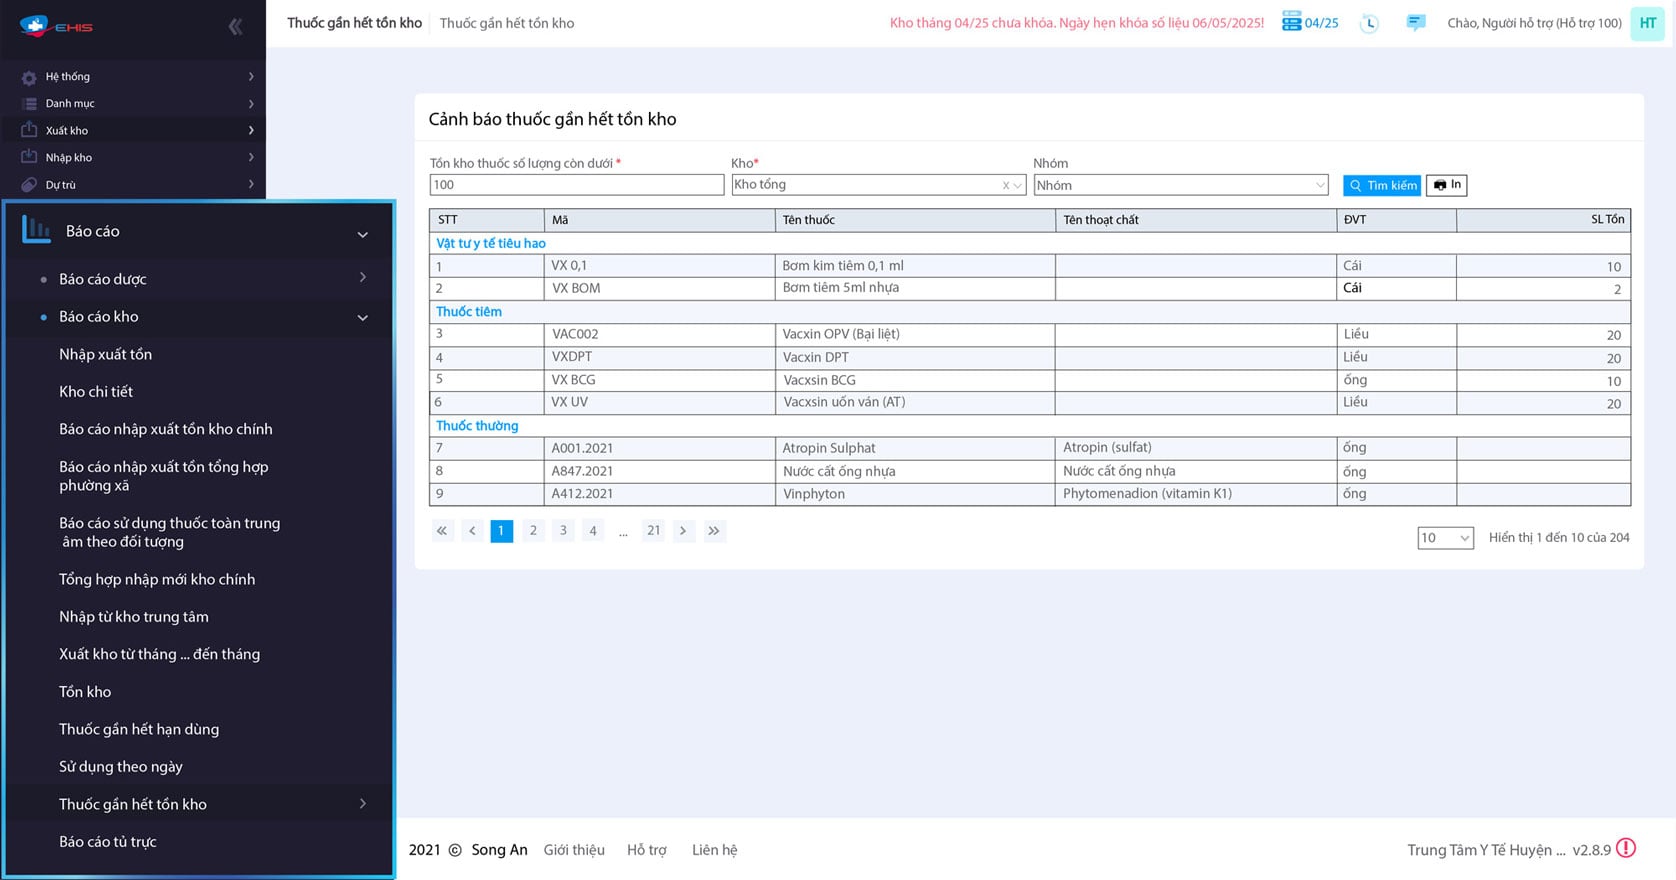The height and width of the screenshot is (880, 1676).
Task: Open the Nhóm dropdown
Action: [1180, 185]
